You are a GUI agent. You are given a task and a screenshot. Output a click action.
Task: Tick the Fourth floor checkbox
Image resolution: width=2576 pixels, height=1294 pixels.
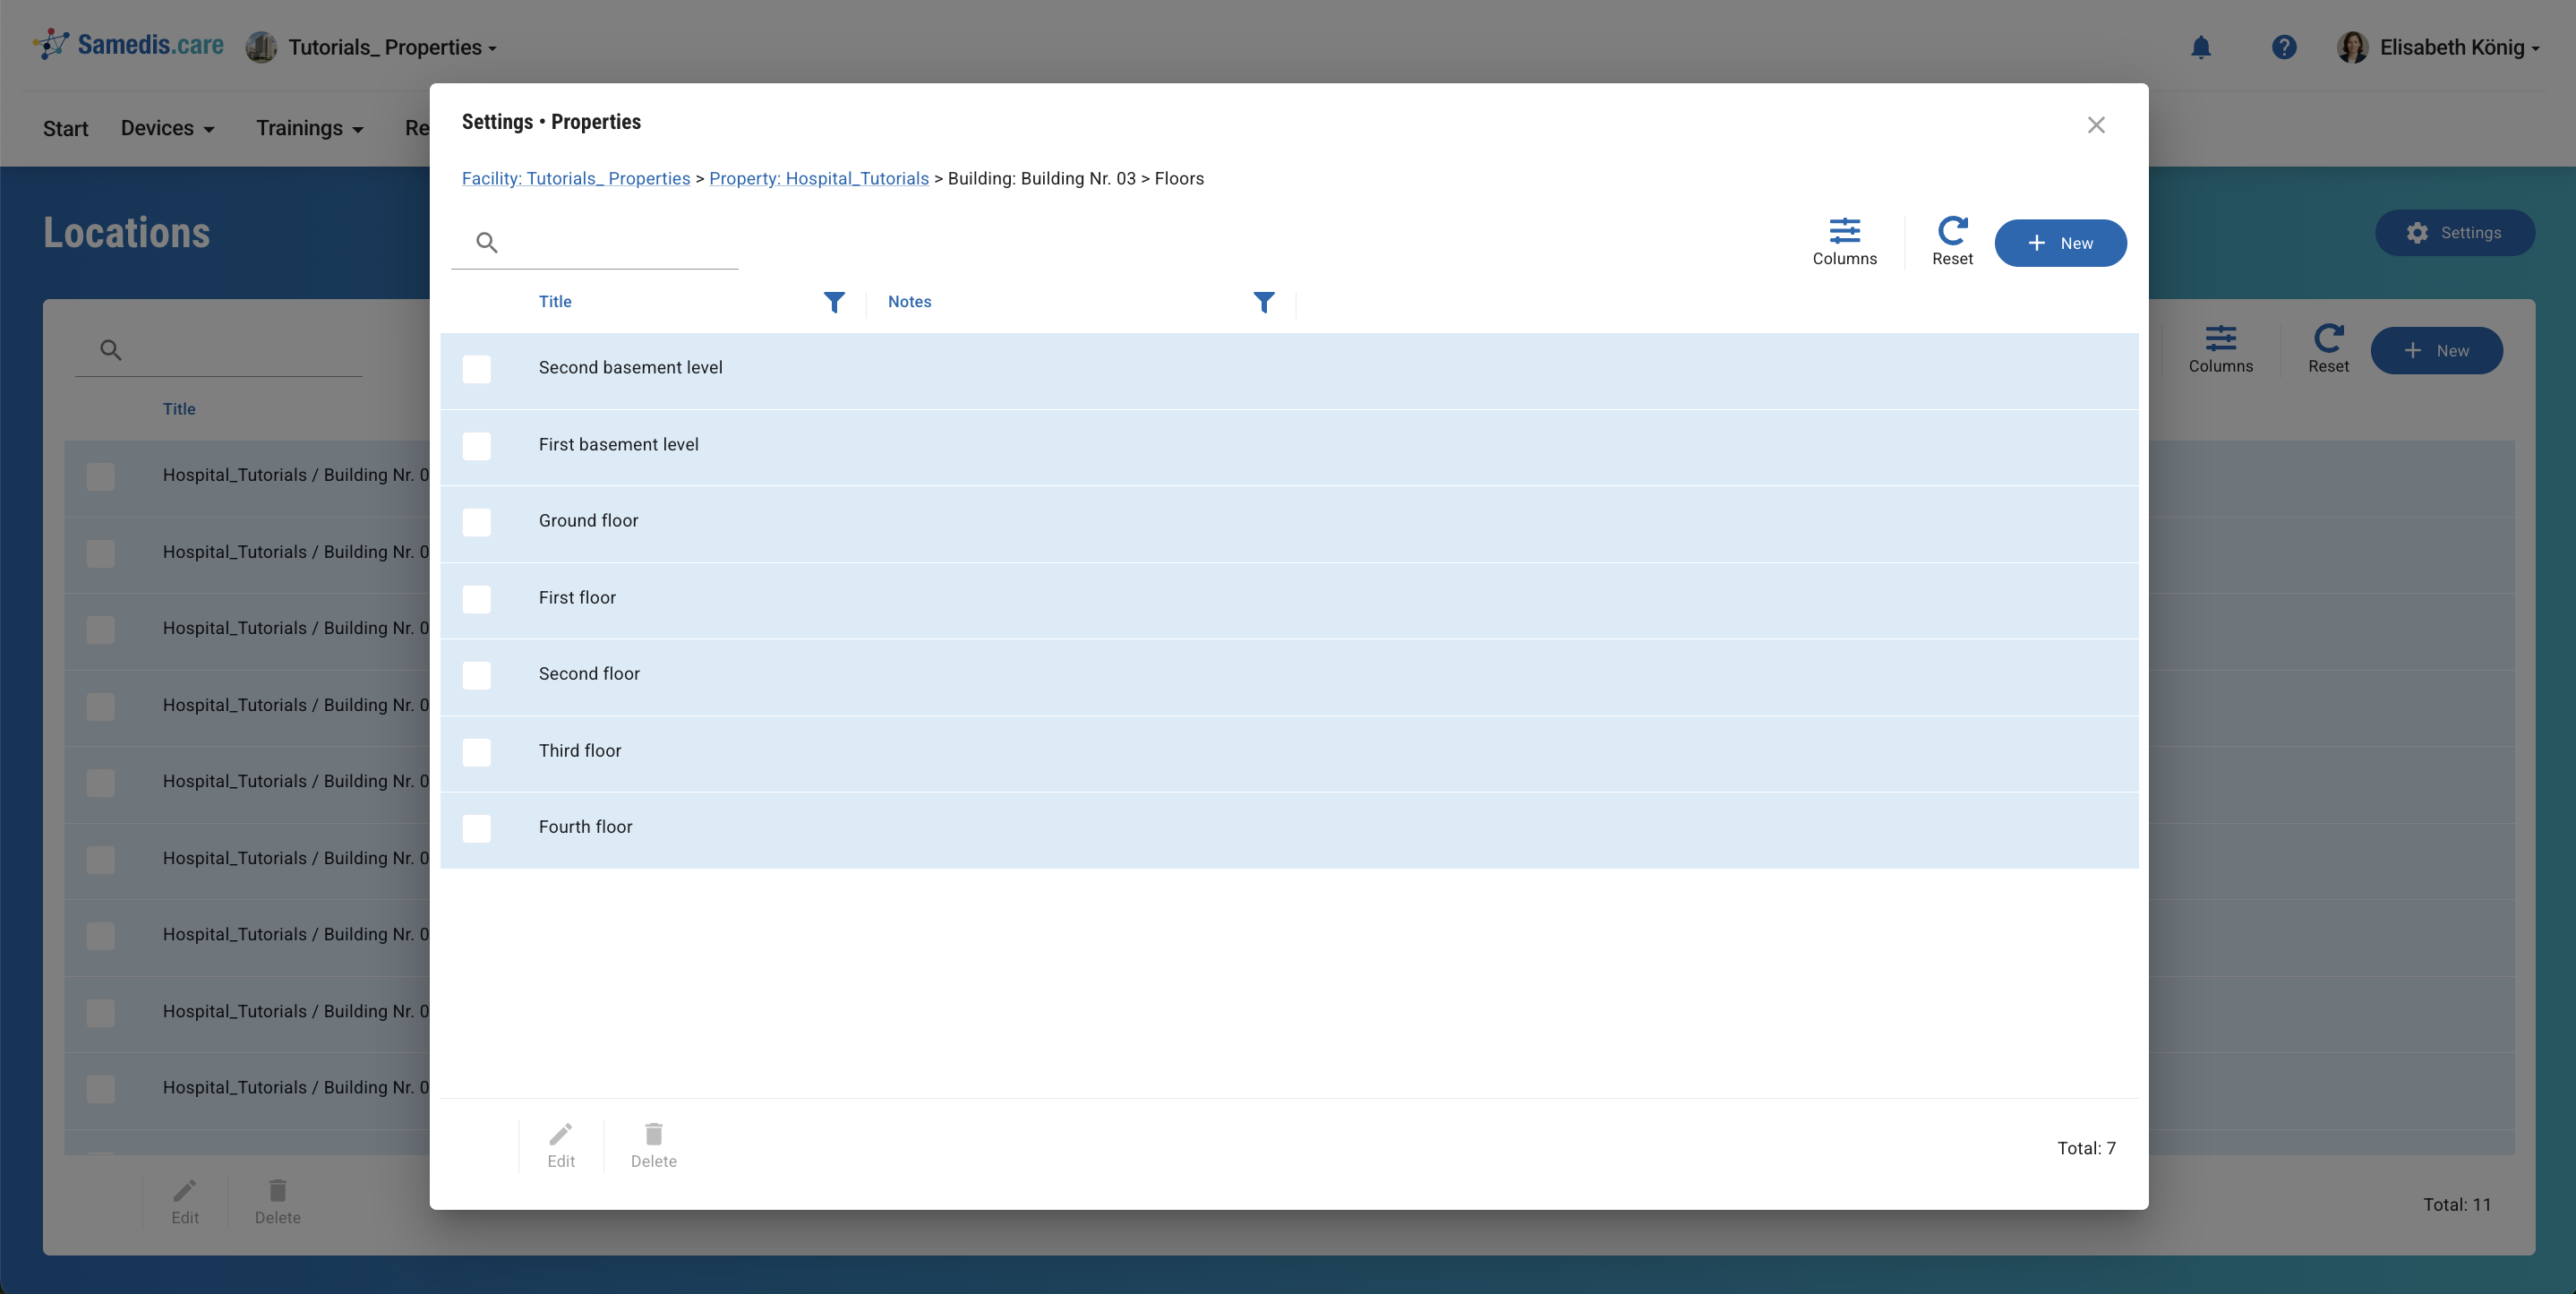click(x=477, y=828)
